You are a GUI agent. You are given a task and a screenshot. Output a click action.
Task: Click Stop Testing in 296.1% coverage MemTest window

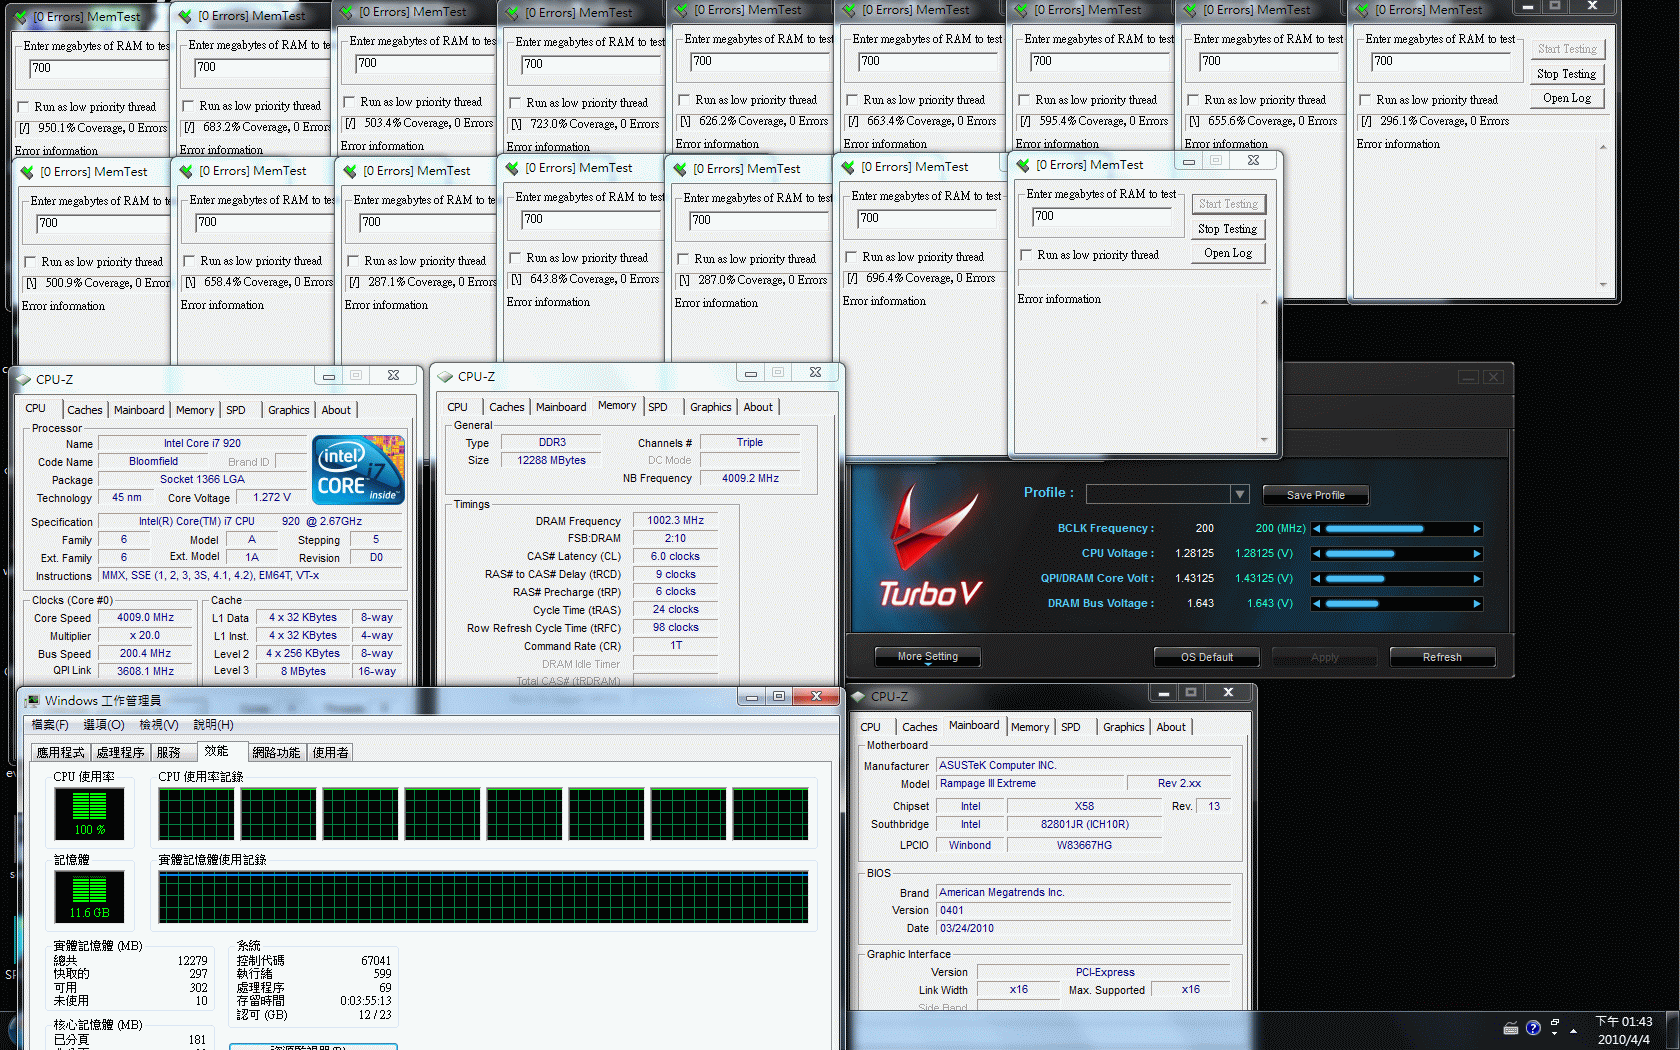coord(1567,74)
